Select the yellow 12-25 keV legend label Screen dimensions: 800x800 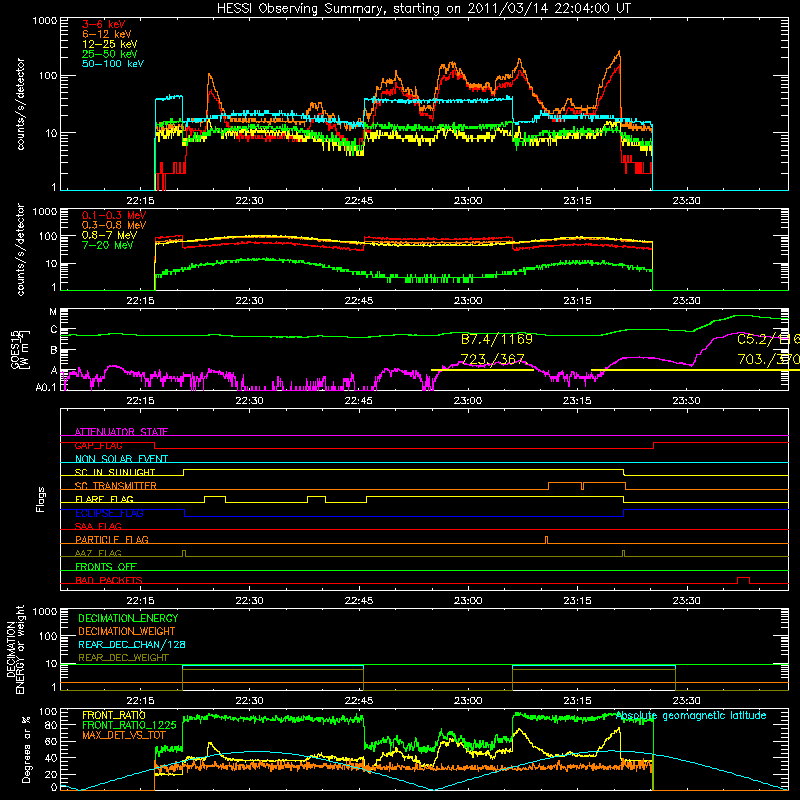[x=110, y=44]
